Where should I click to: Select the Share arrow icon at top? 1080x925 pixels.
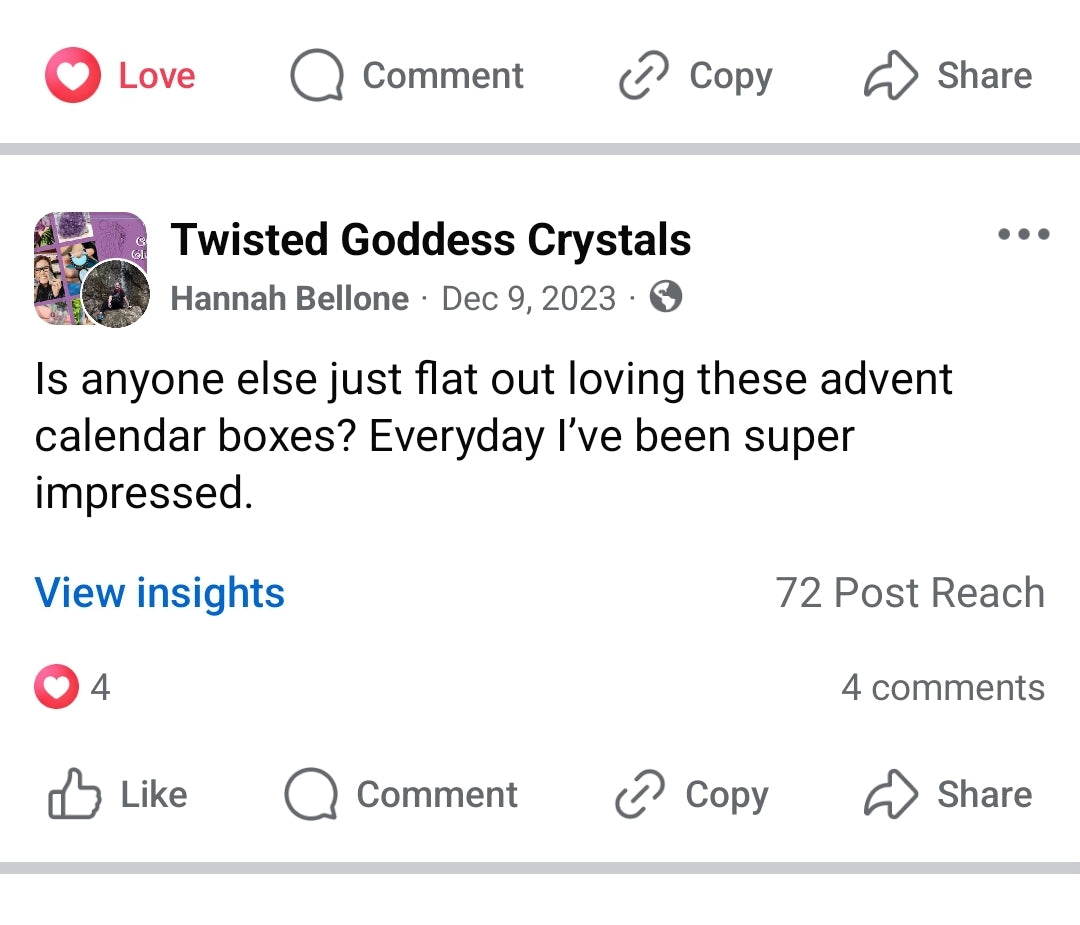pos(891,74)
